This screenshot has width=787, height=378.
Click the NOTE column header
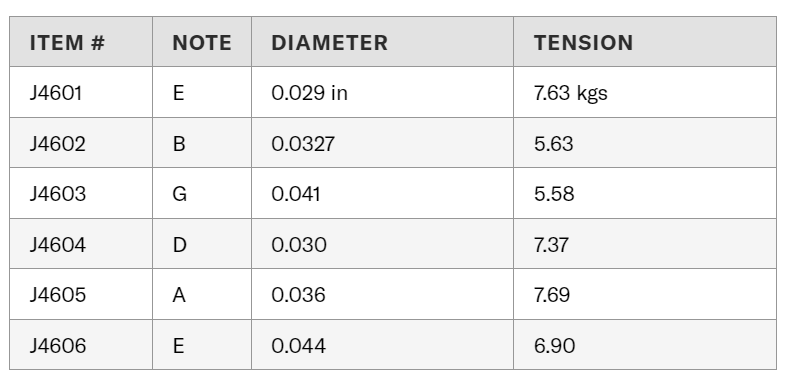click(x=202, y=43)
